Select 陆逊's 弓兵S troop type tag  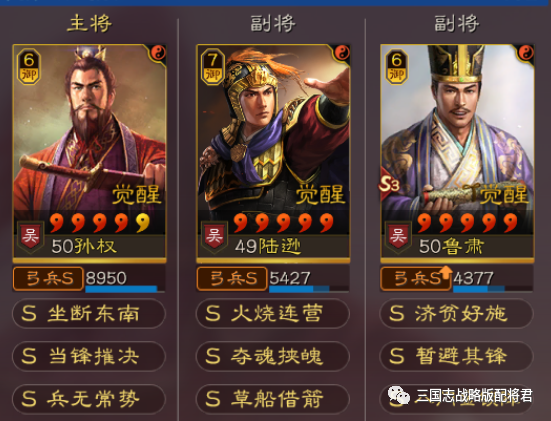coord(232,279)
